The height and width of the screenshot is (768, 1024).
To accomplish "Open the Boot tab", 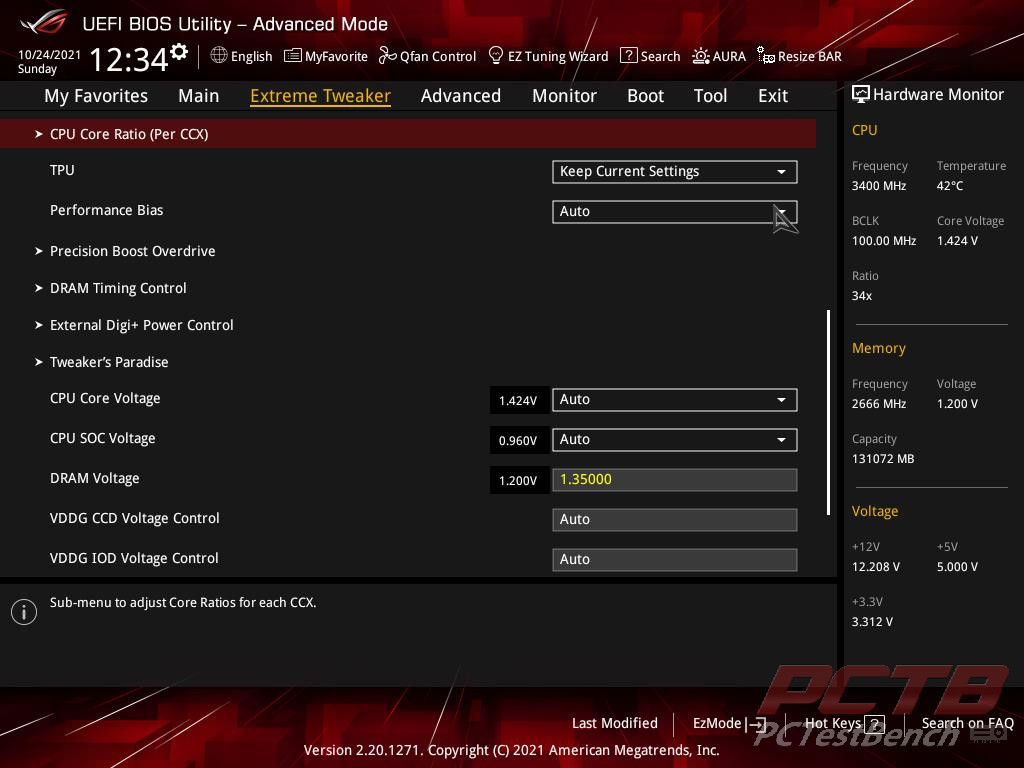I will 645,96.
